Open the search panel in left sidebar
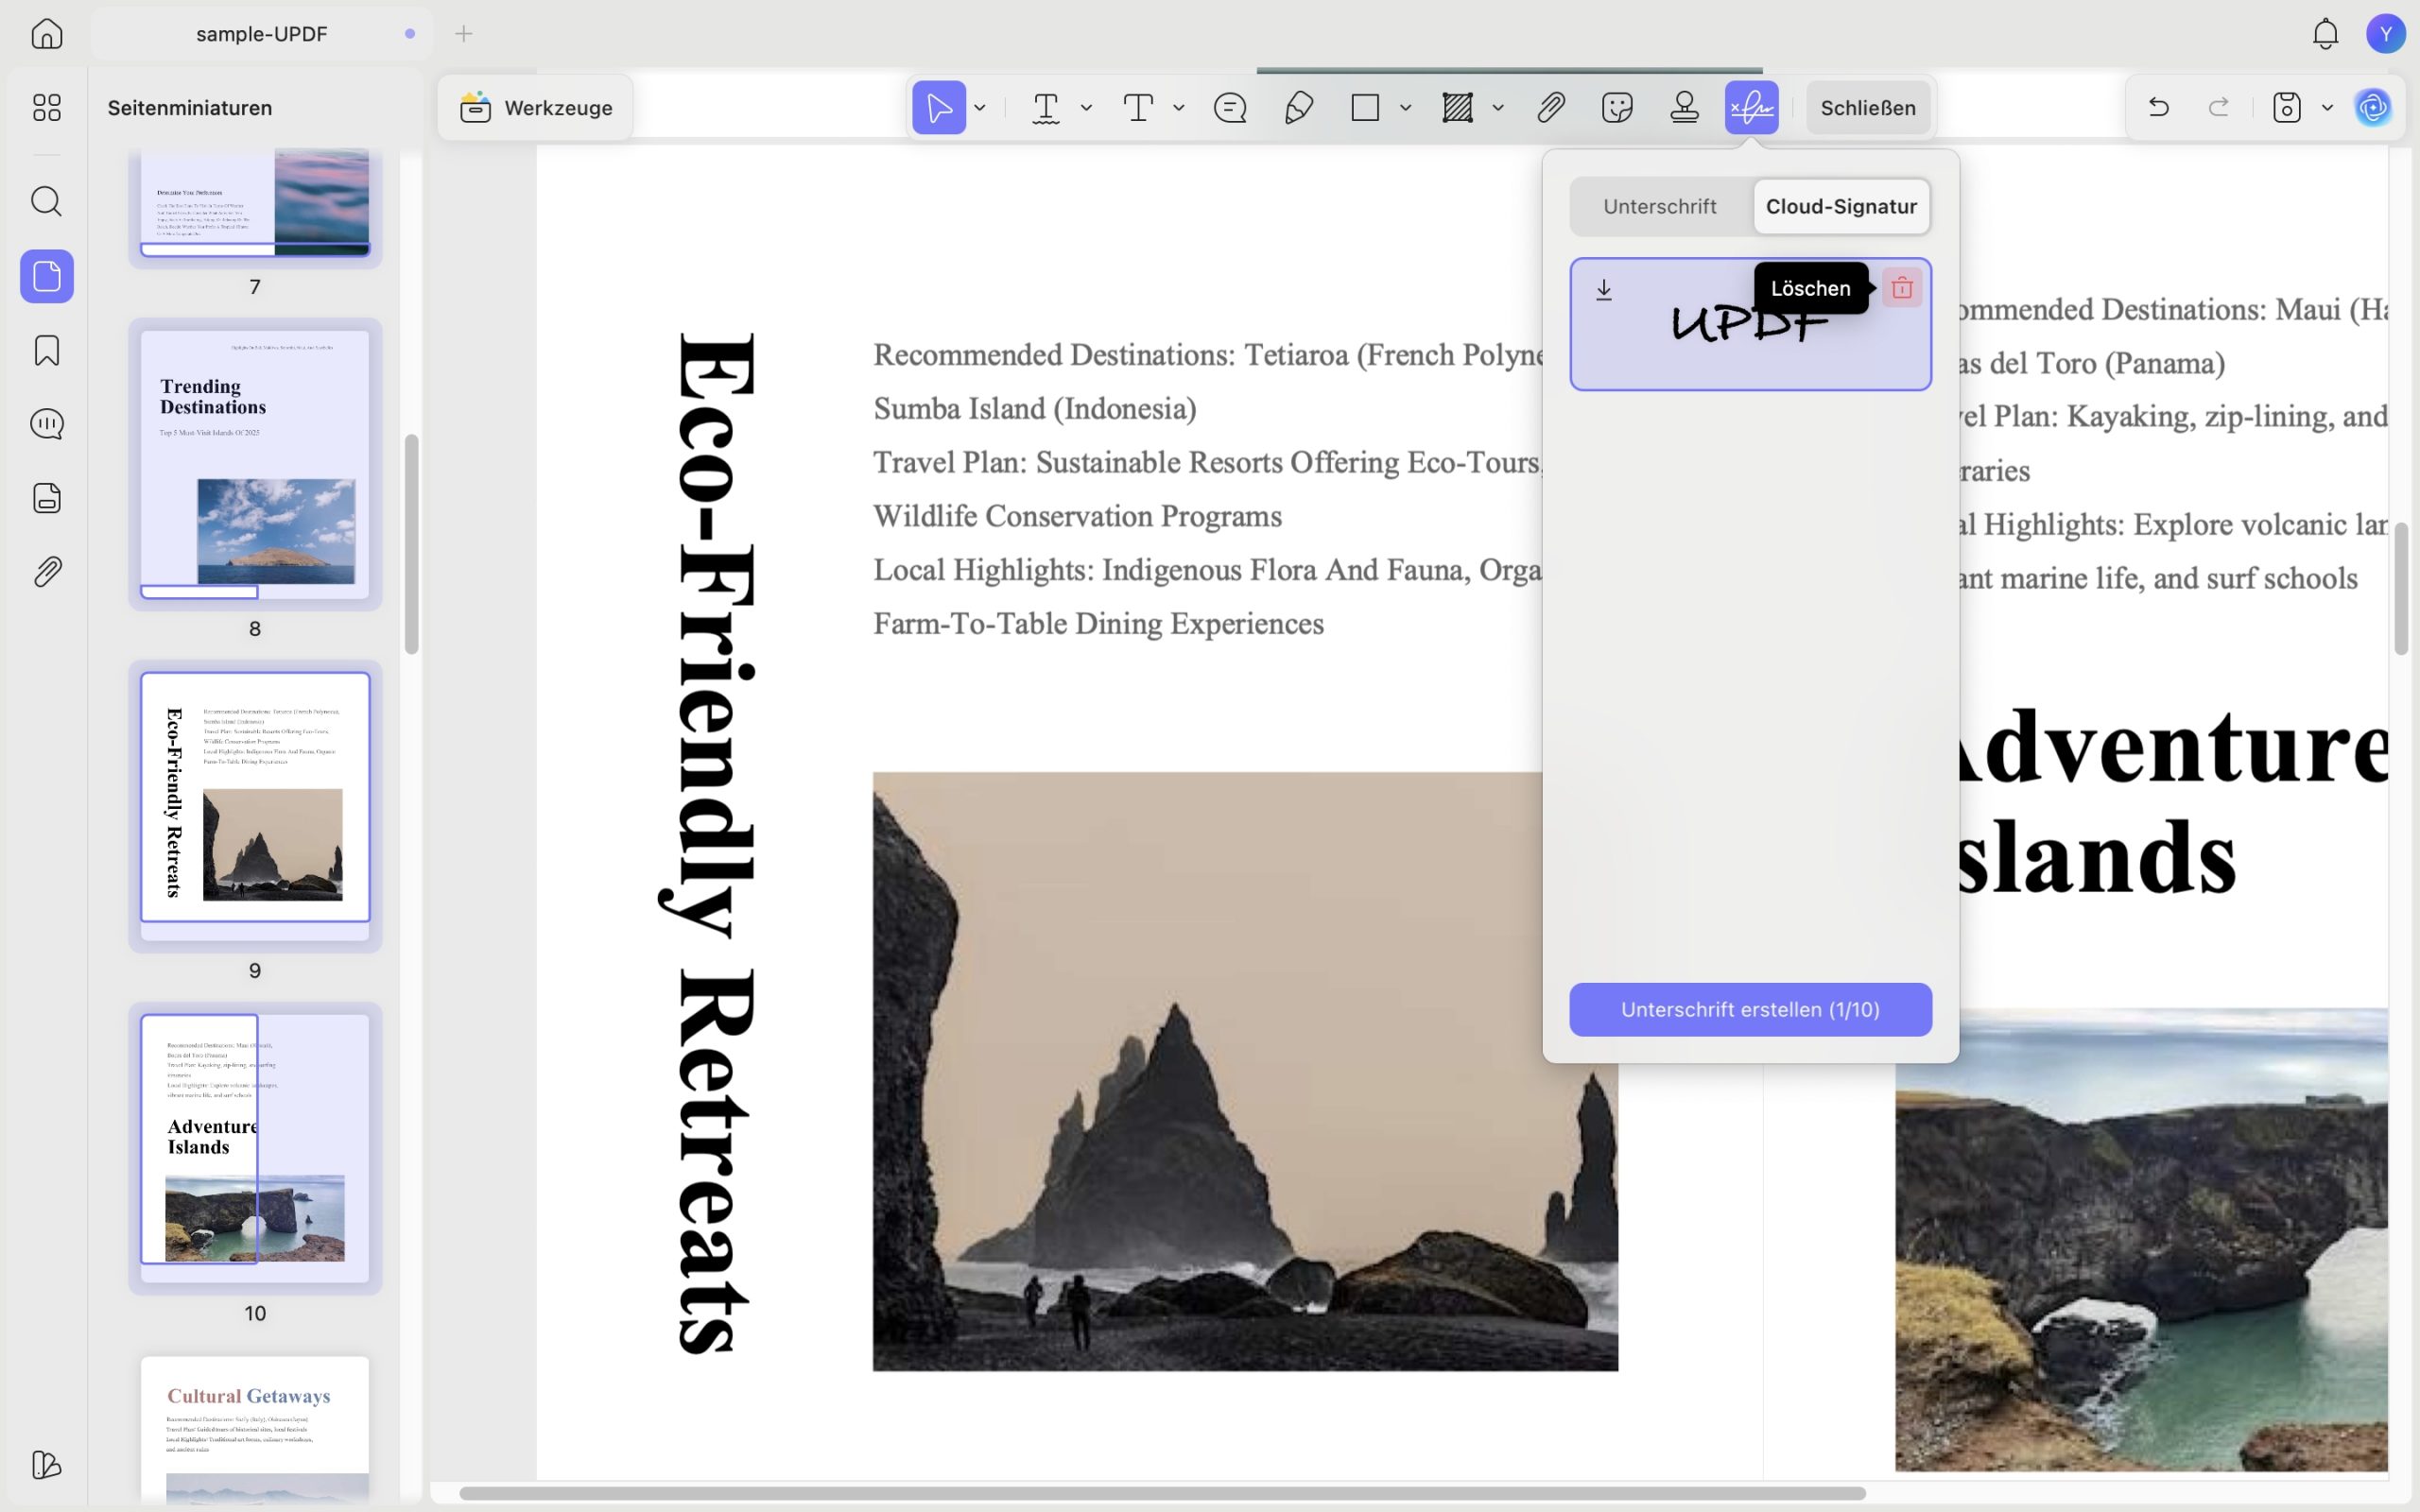 tap(47, 201)
